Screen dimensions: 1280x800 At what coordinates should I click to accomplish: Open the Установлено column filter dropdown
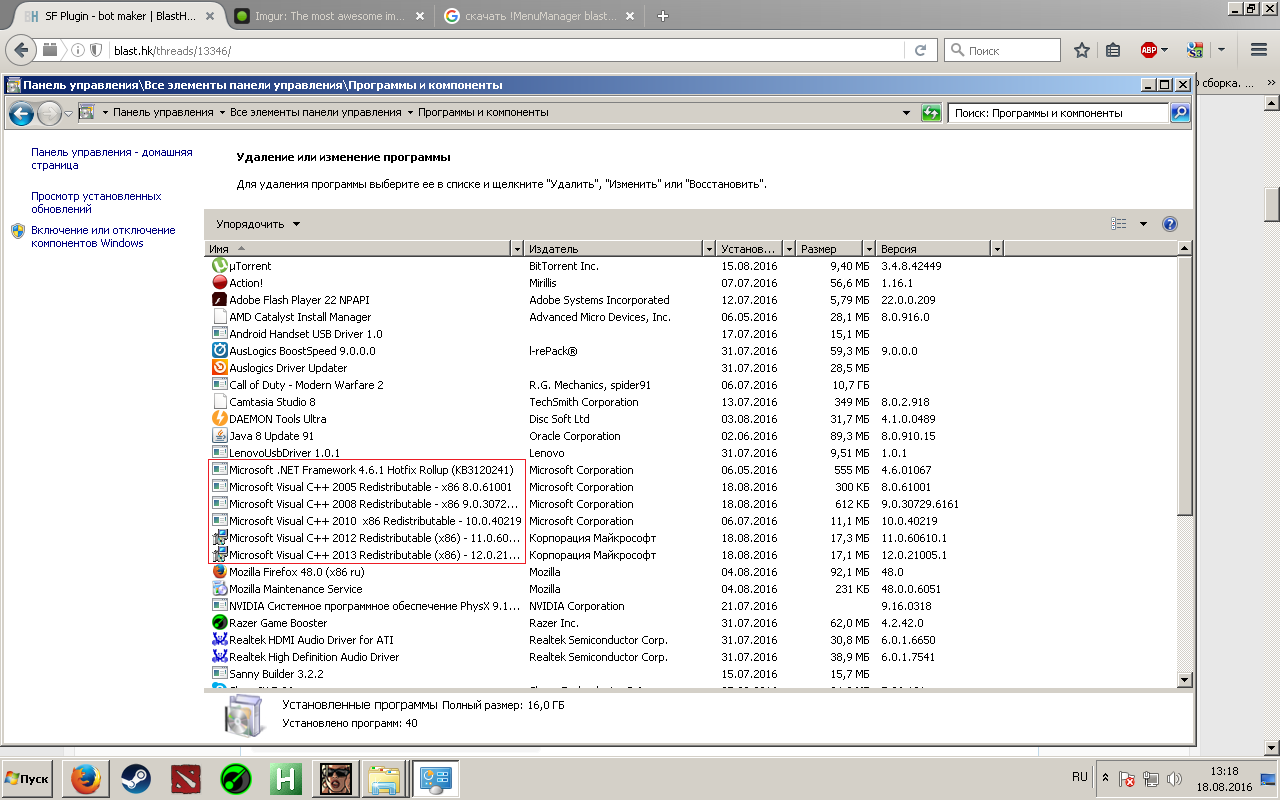tap(789, 249)
